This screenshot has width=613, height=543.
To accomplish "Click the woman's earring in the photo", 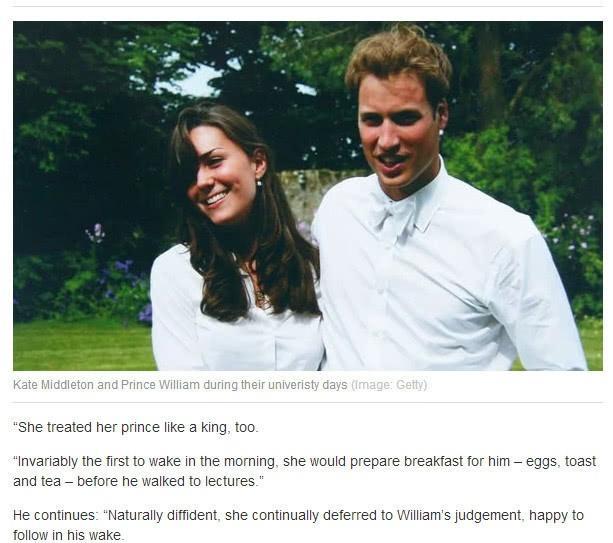I will [x=258, y=182].
